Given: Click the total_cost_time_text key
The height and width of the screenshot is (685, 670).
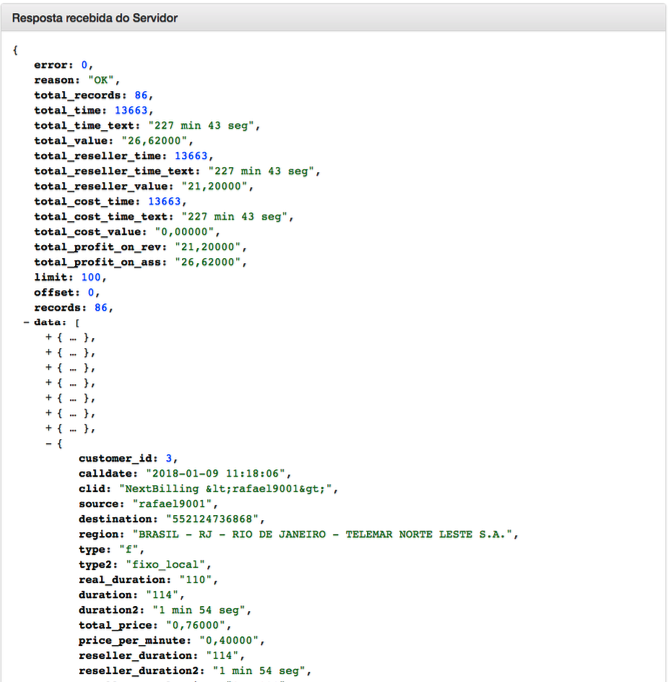Looking at the screenshot, I should (x=104, y=217).
